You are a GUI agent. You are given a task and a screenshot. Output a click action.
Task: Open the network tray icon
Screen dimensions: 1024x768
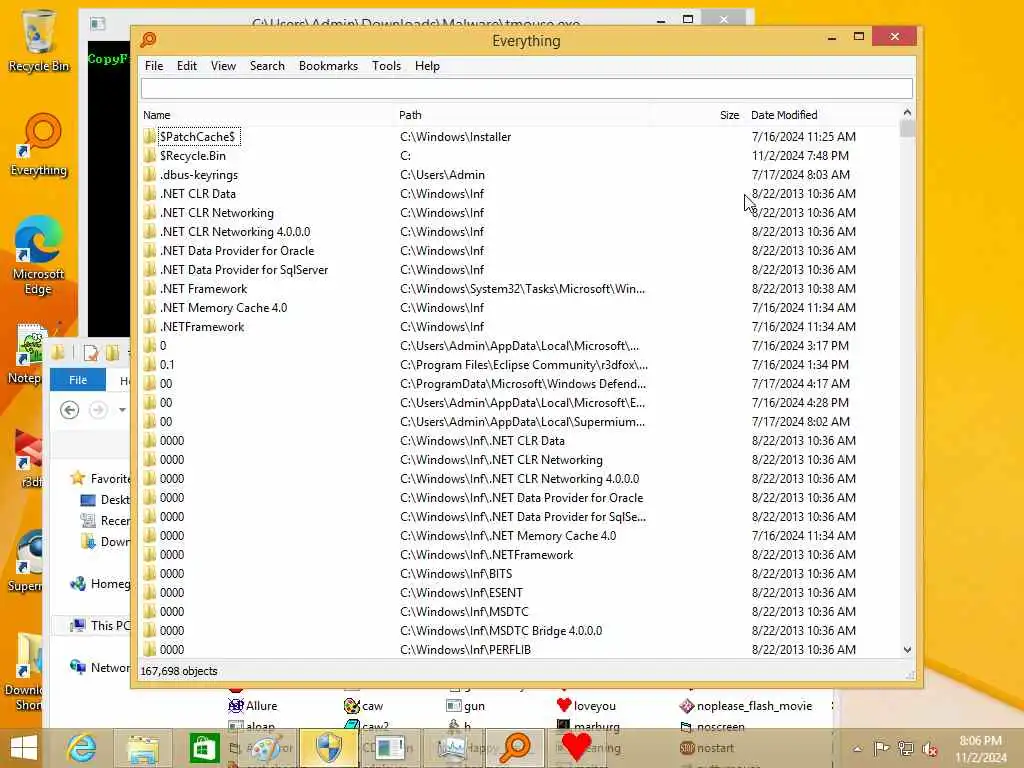tap(906, 748)
